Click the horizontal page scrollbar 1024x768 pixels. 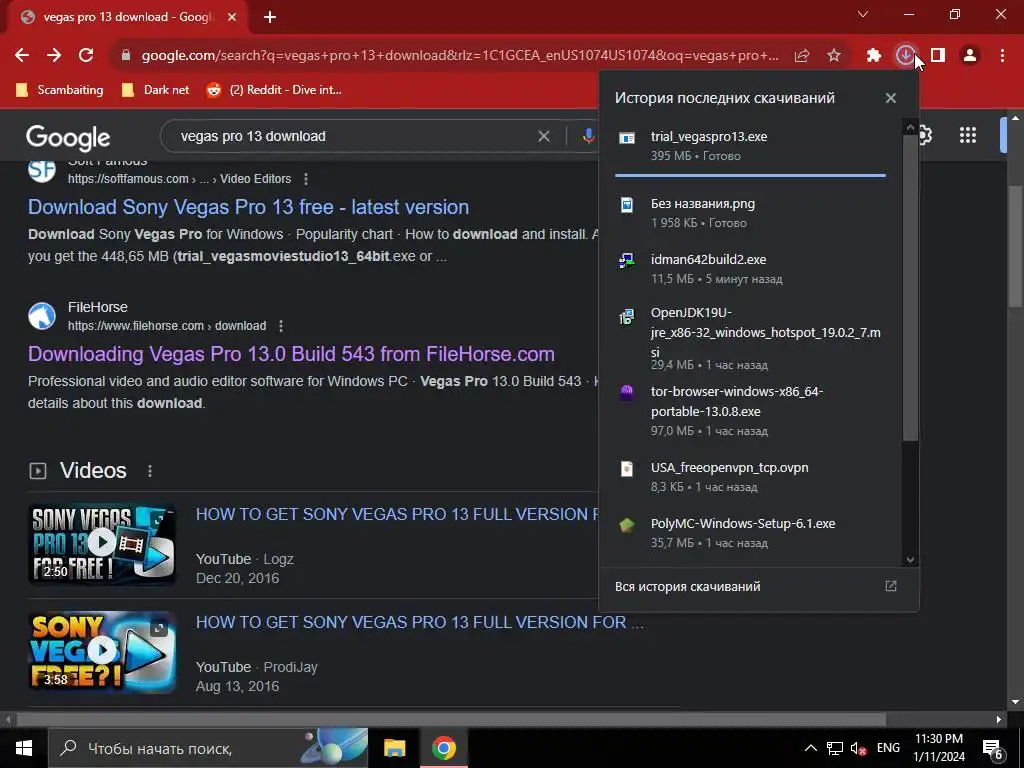click(x=451, y=720)
